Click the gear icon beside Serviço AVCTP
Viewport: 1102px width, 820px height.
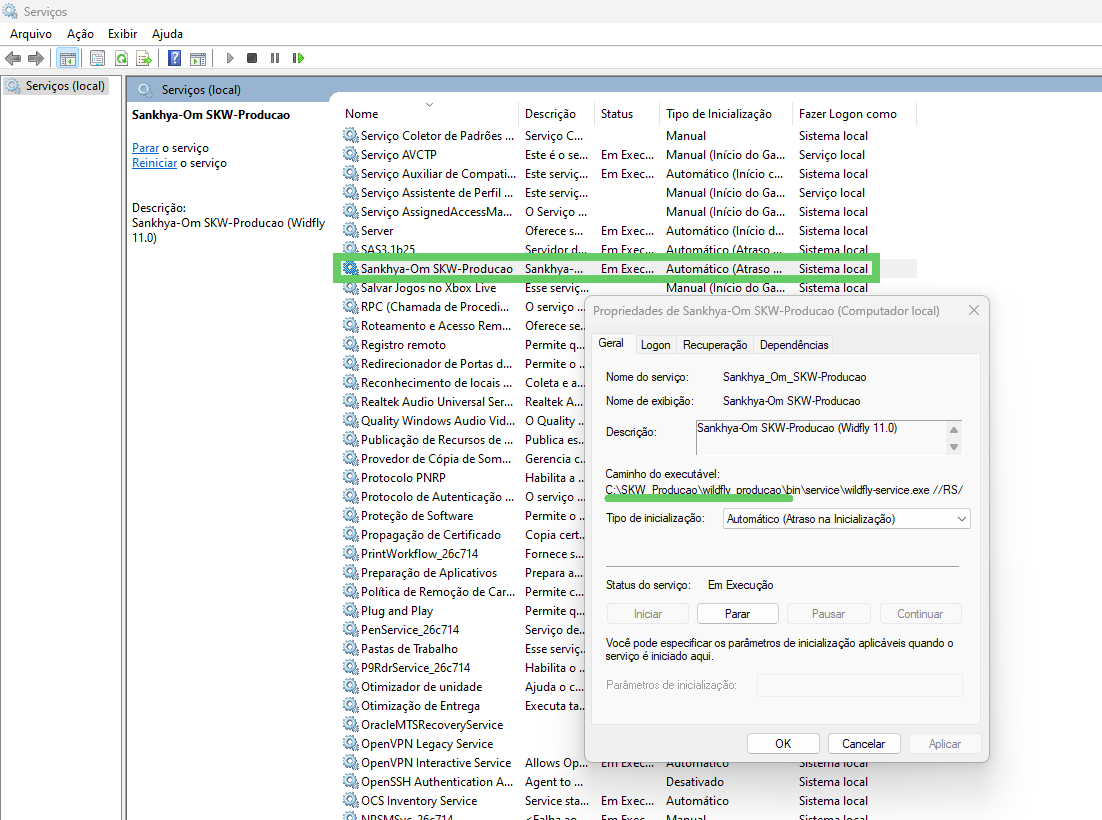click(x=350, y=154)
